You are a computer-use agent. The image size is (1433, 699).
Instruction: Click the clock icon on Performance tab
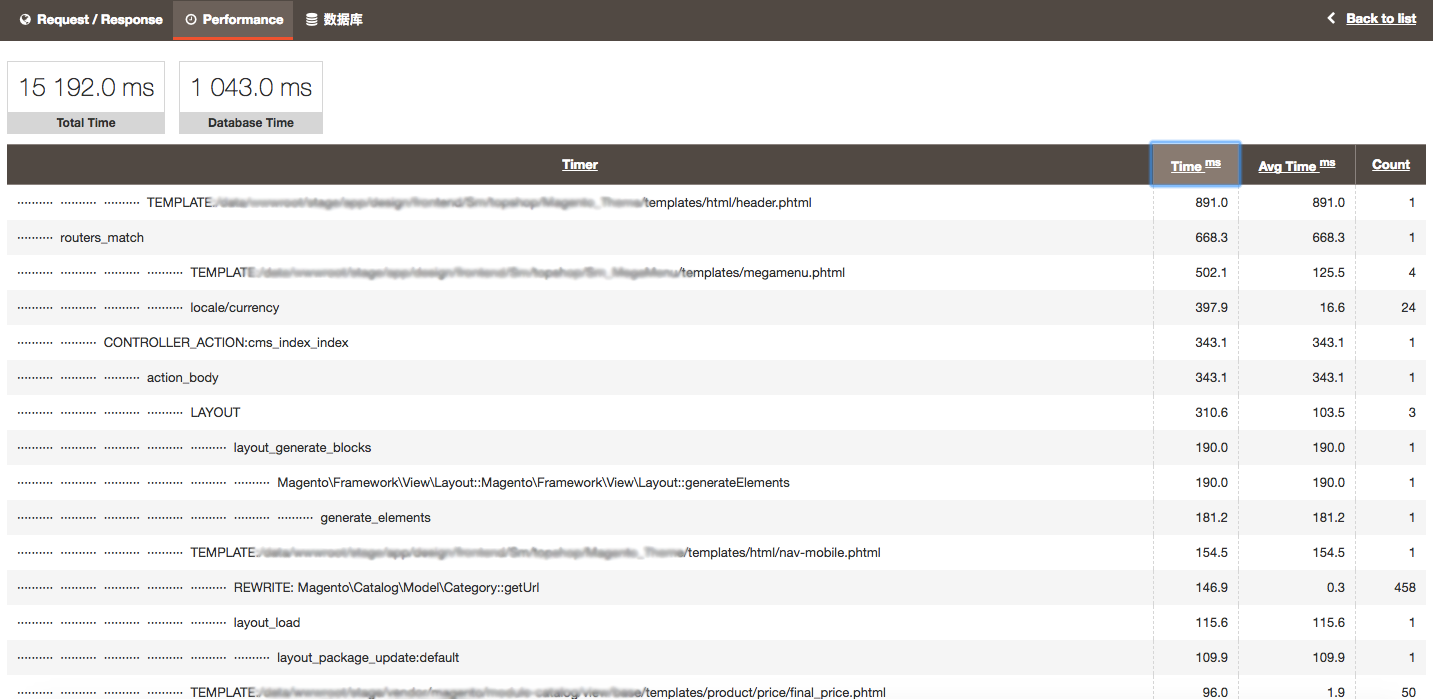191,20
